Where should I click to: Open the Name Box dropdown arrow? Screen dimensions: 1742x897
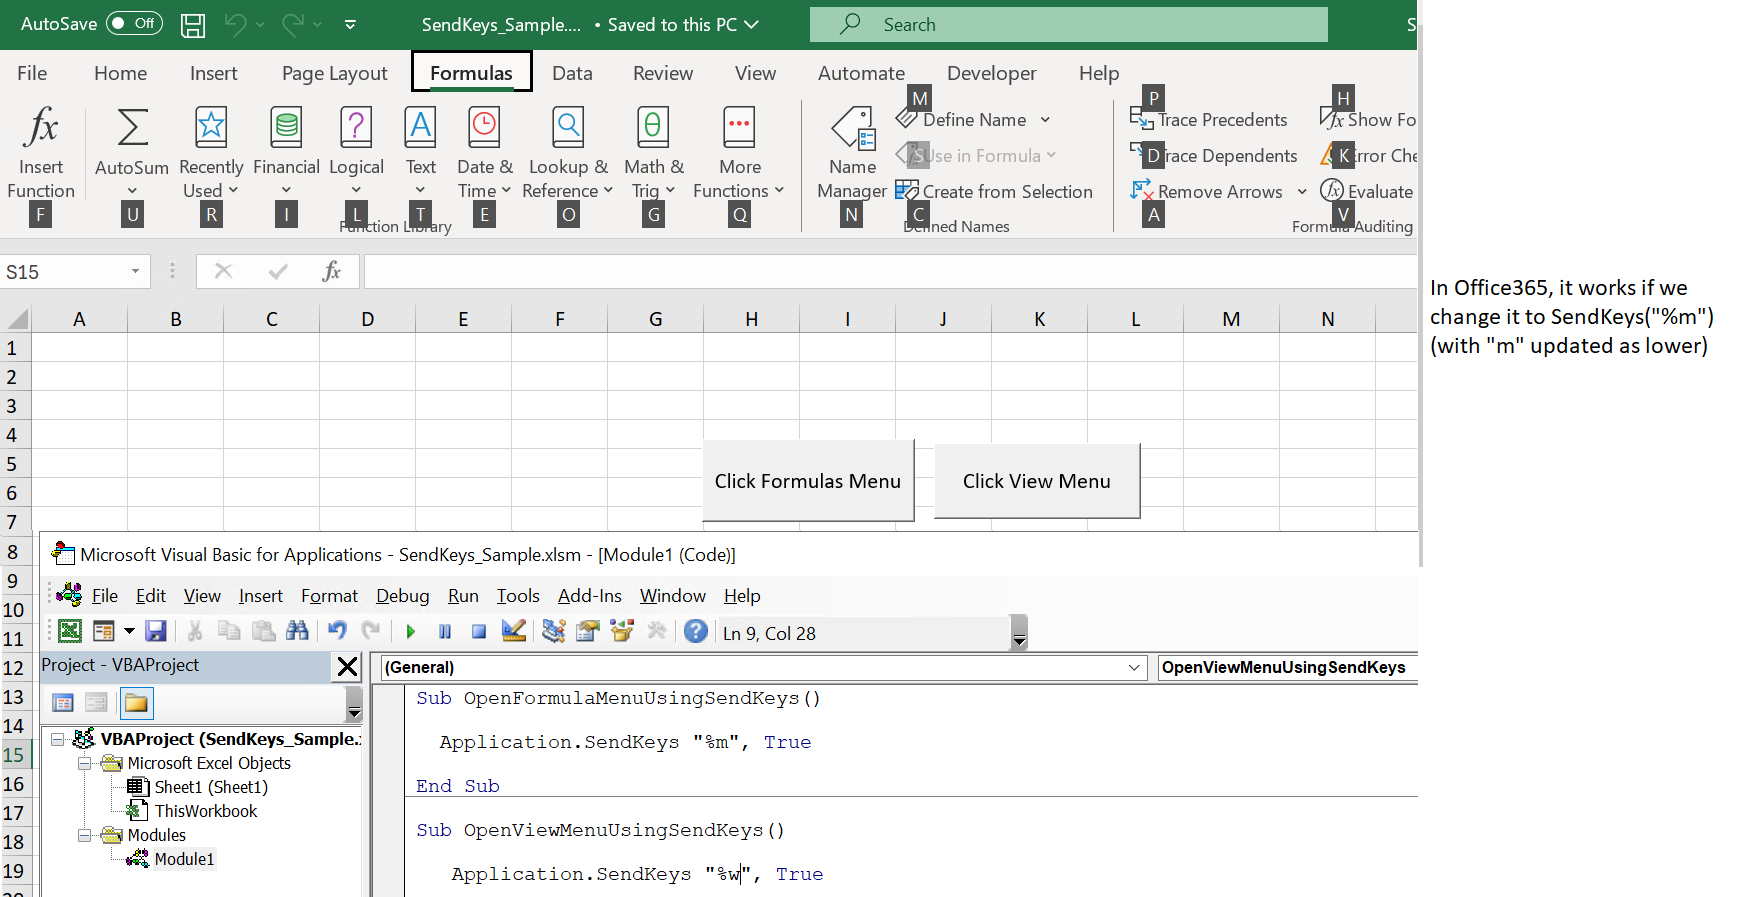coord(135,272)
